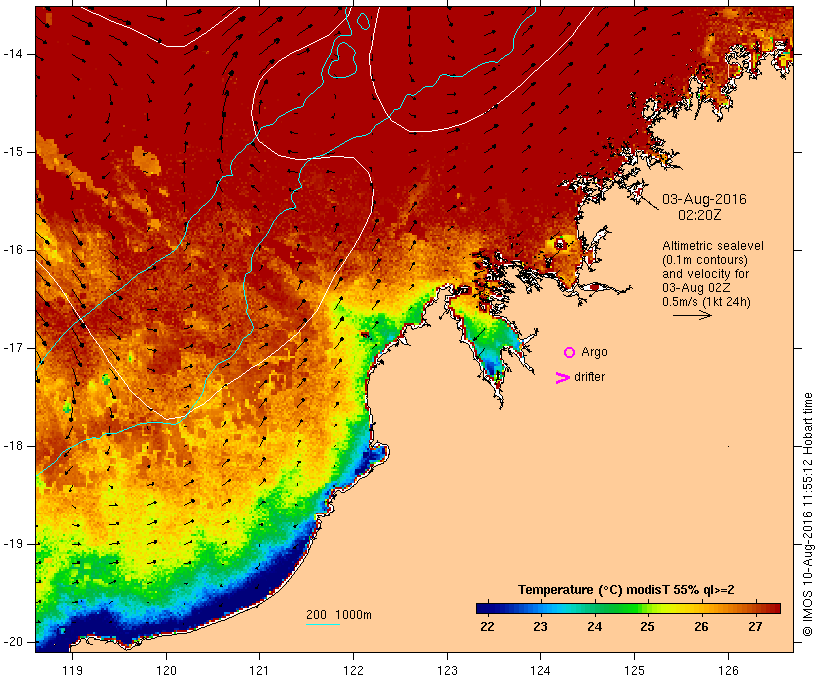Click the 'and velocity for' caption line
Viewport: 820px width, 680px height.
705,274
